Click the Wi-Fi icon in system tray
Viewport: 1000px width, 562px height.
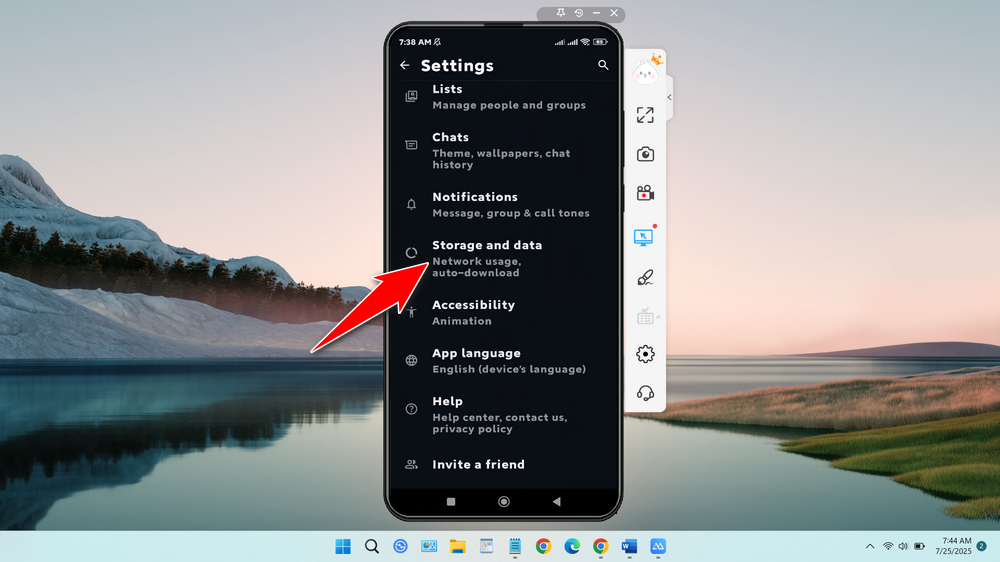(888, 547)
